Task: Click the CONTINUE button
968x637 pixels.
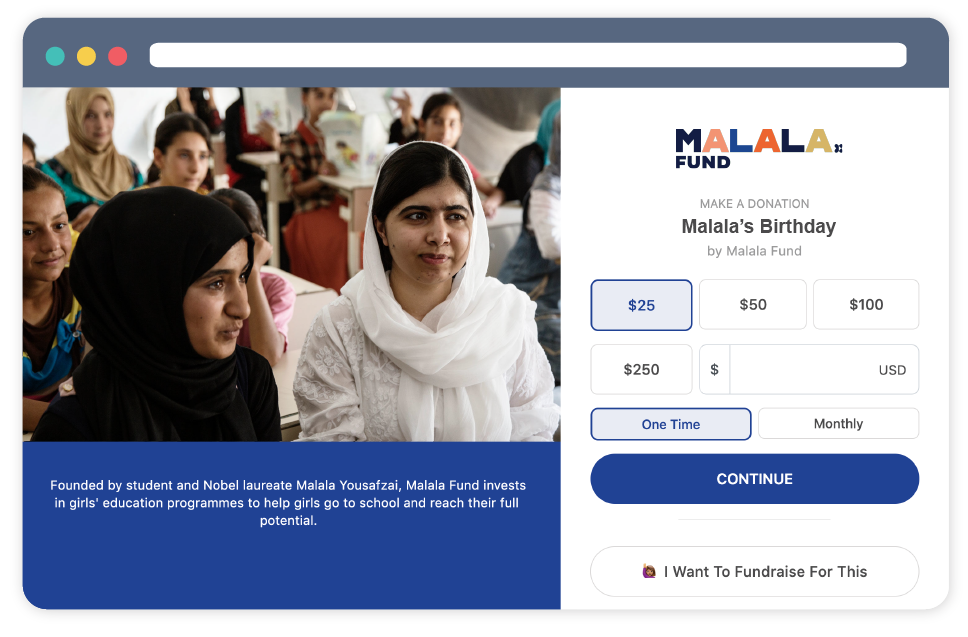Action: [x=754, y=479]
